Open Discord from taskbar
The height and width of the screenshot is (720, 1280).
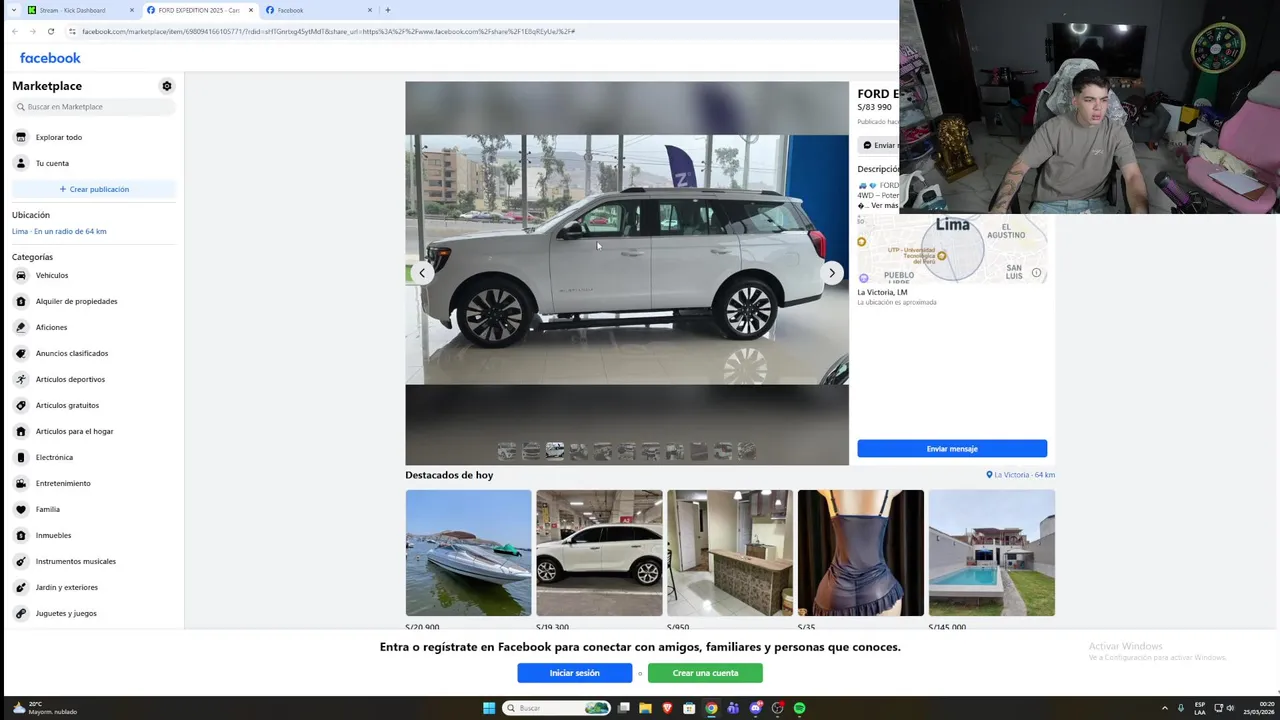tap(755, 708)
